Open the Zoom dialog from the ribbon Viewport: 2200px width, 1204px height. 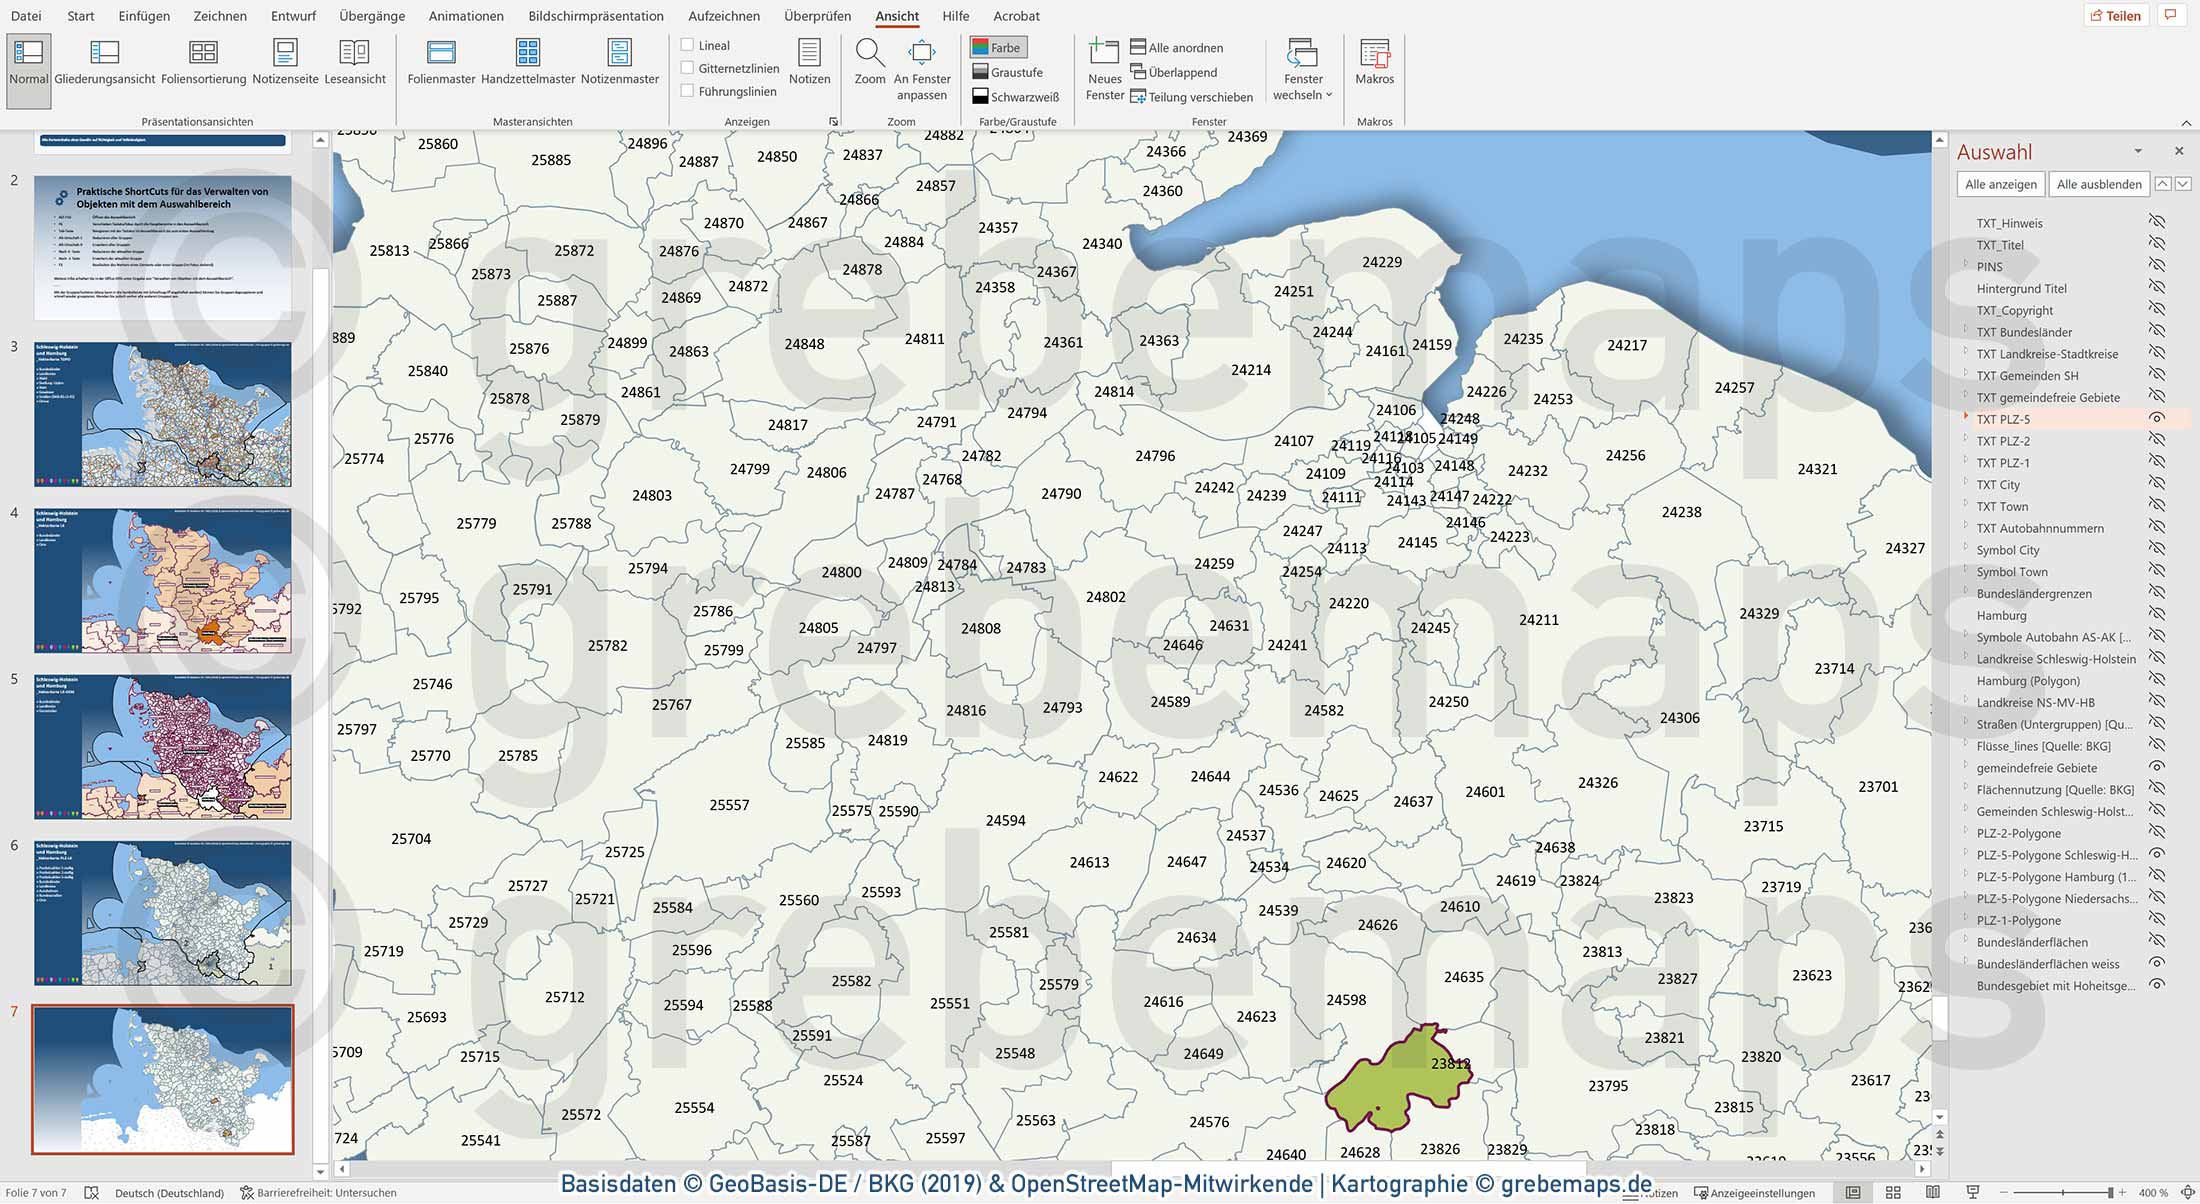coord(869,62)
